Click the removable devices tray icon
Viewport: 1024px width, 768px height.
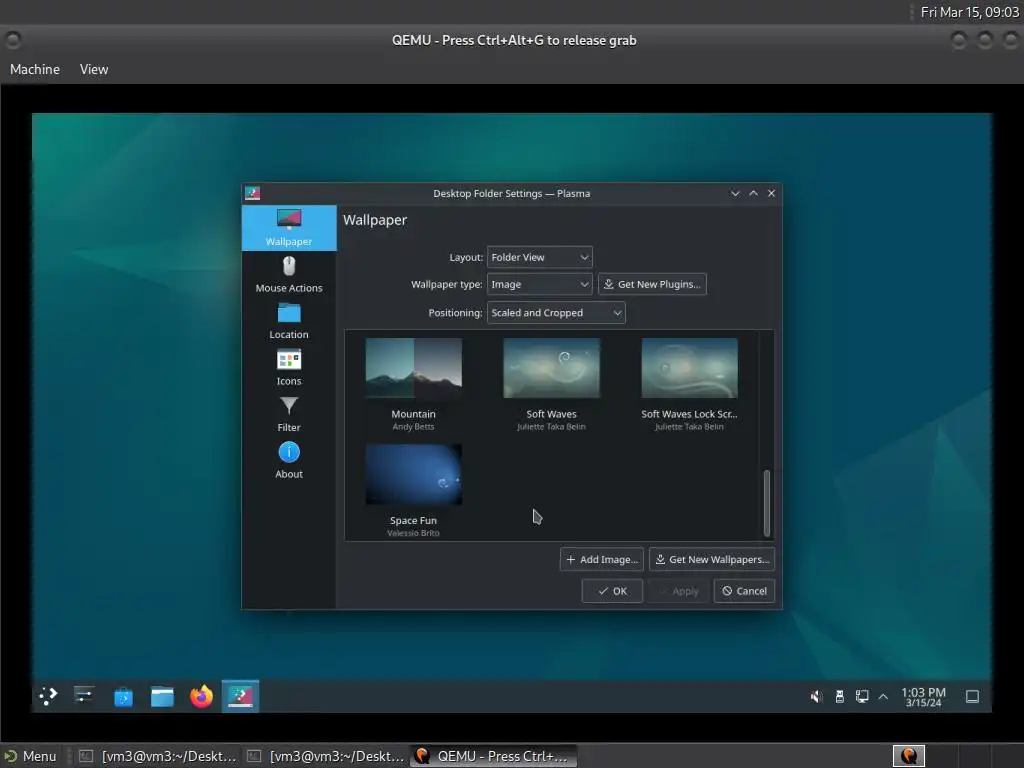tap(840, 697)
